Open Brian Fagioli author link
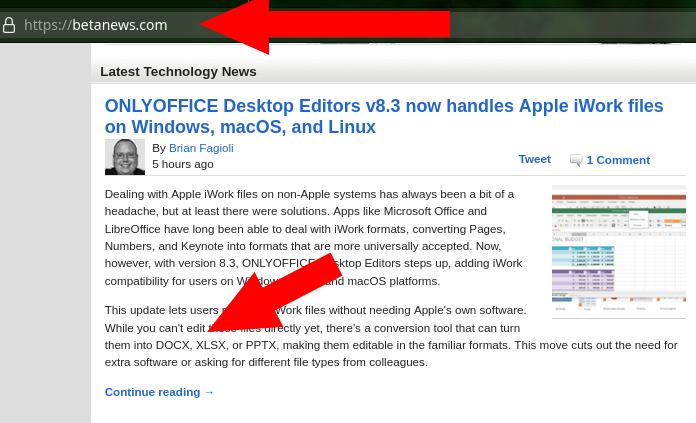Viewport: 696px width, 423px height. click(201, 148)
